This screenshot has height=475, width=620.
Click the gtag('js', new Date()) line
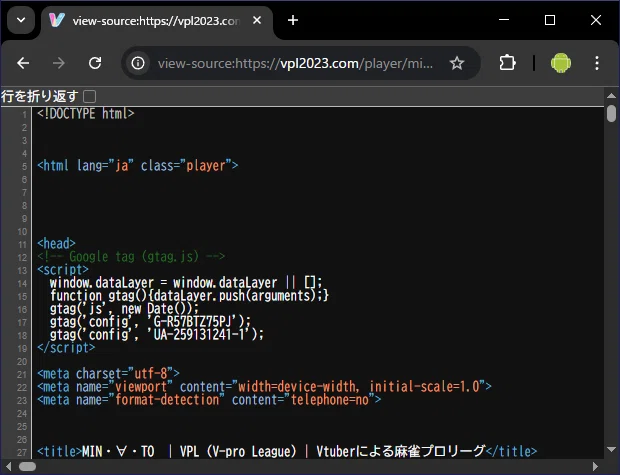124,308
